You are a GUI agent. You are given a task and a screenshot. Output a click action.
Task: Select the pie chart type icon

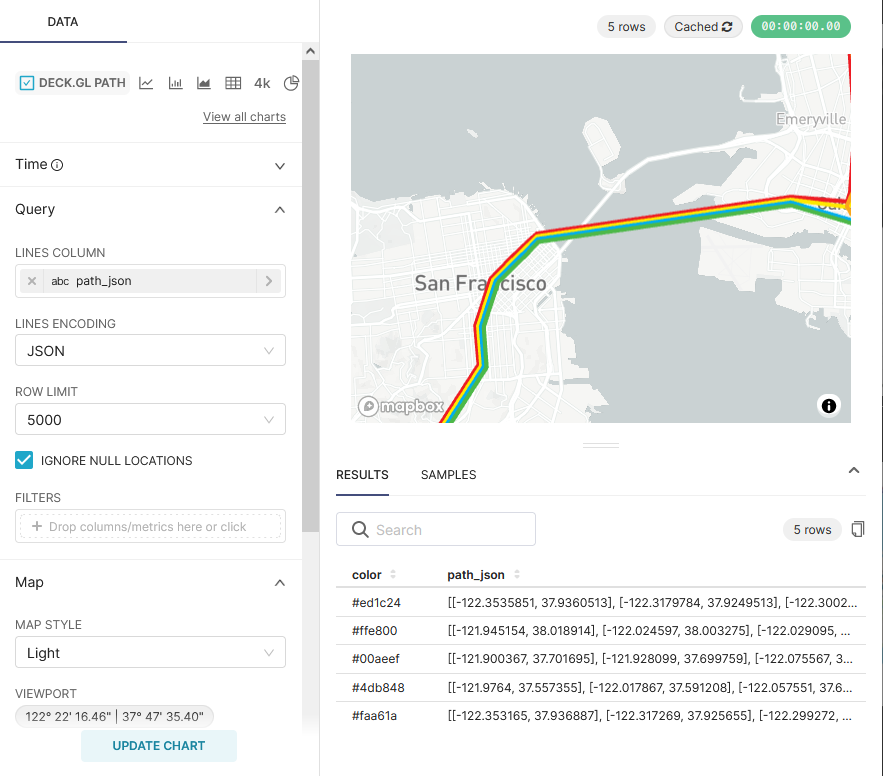pos(291,83)
